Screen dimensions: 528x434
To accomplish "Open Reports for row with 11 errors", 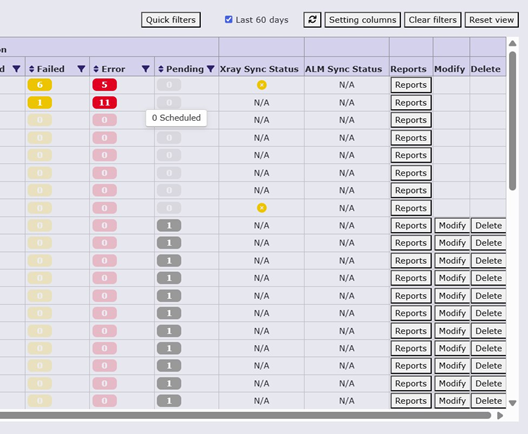I will [x=411, y=103].
